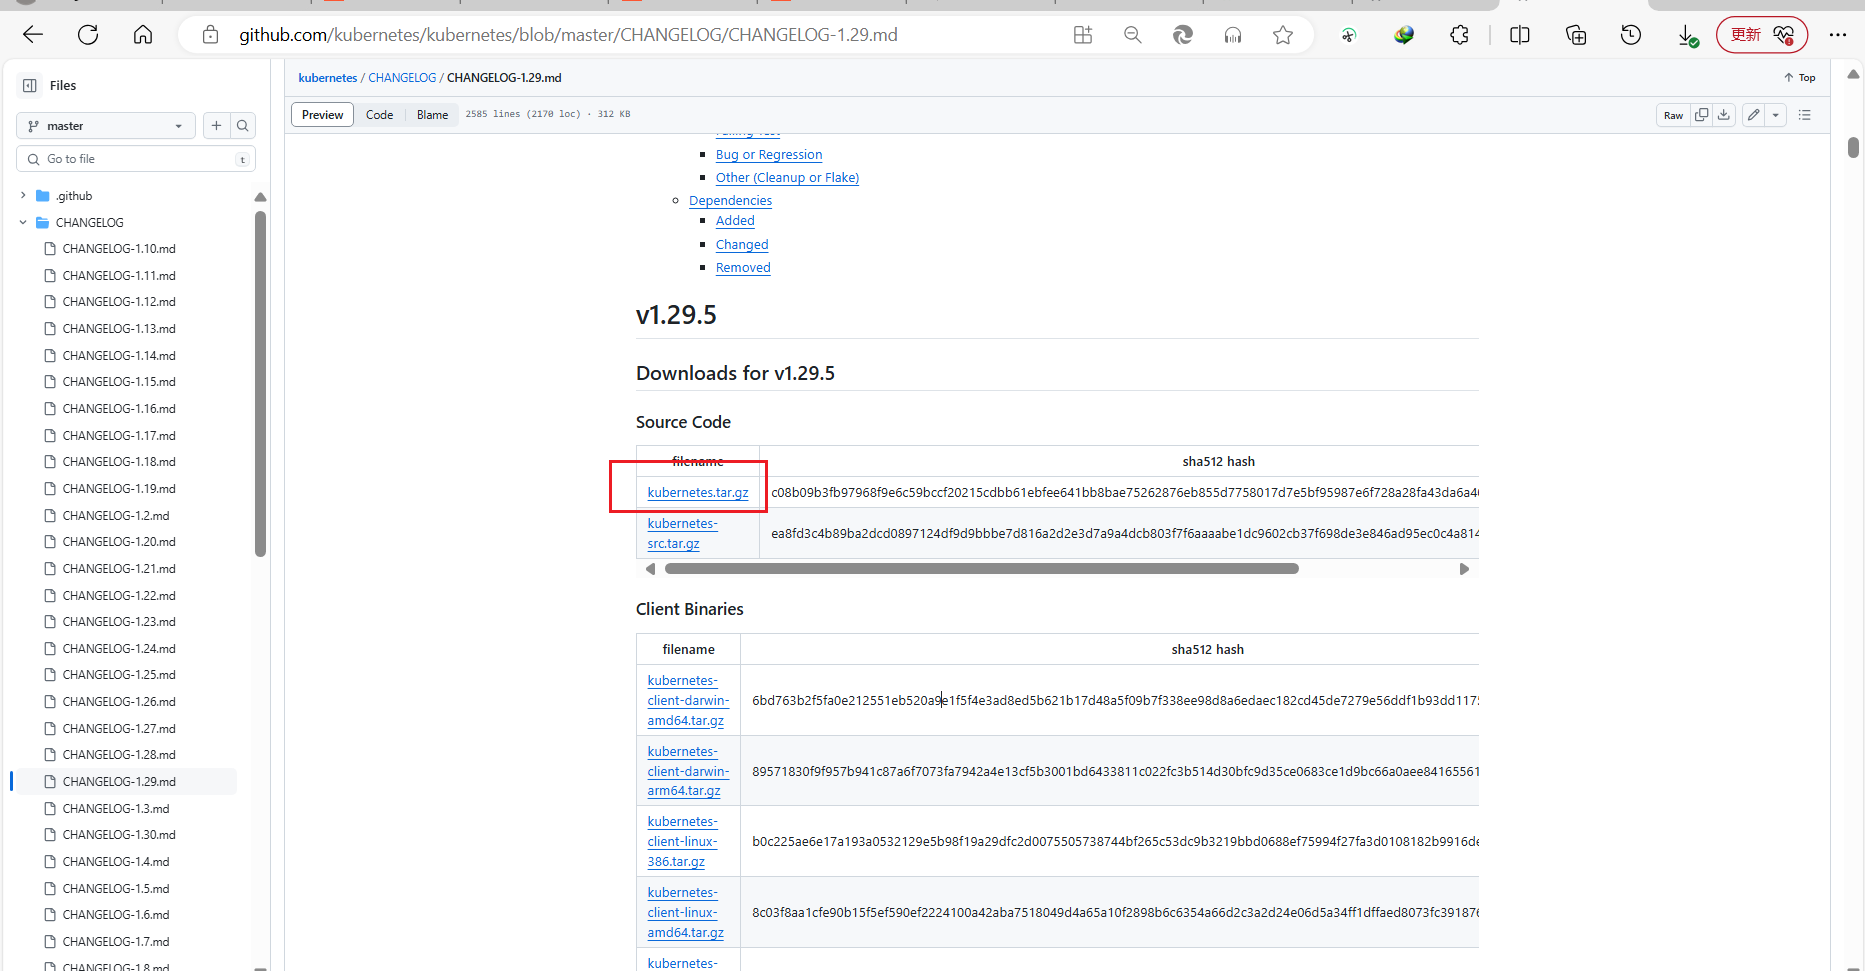The height and width of the screenshot is (971, 1865).
Task: Click the Source Code table horizontal scrollbar
Action: (982, 569)
